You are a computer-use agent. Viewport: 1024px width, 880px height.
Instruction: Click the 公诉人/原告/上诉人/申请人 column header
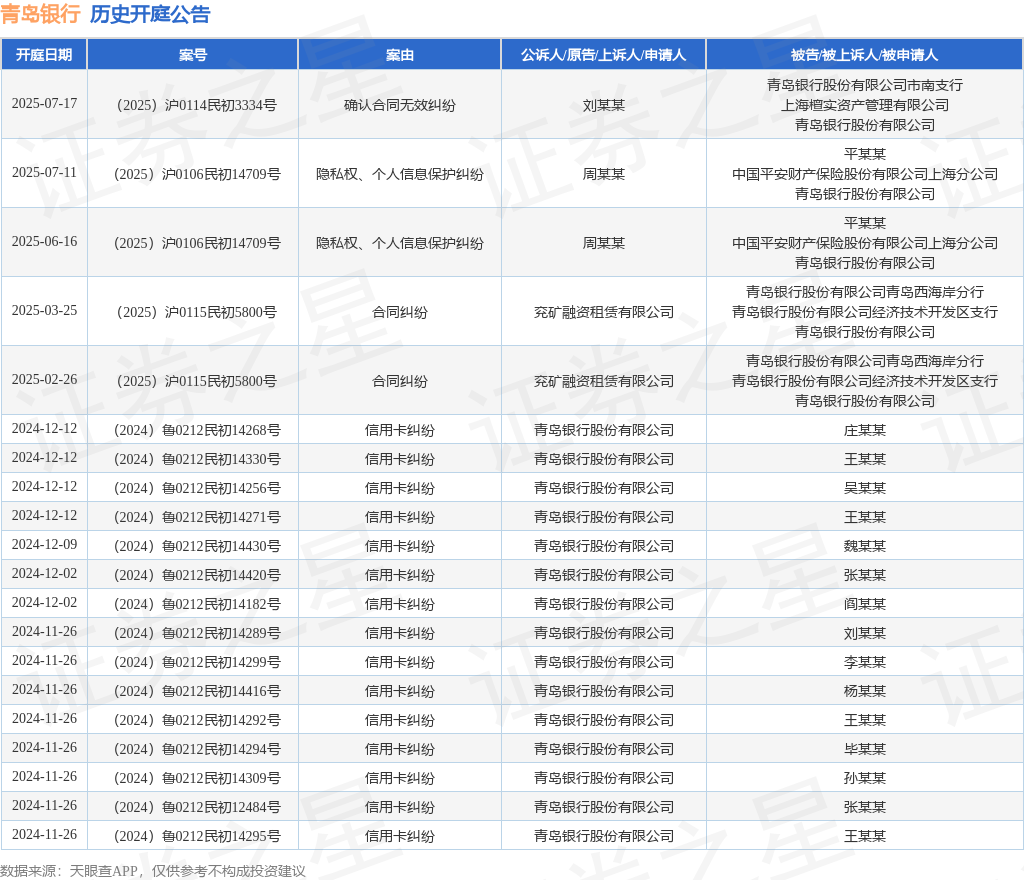pos(603,55)
